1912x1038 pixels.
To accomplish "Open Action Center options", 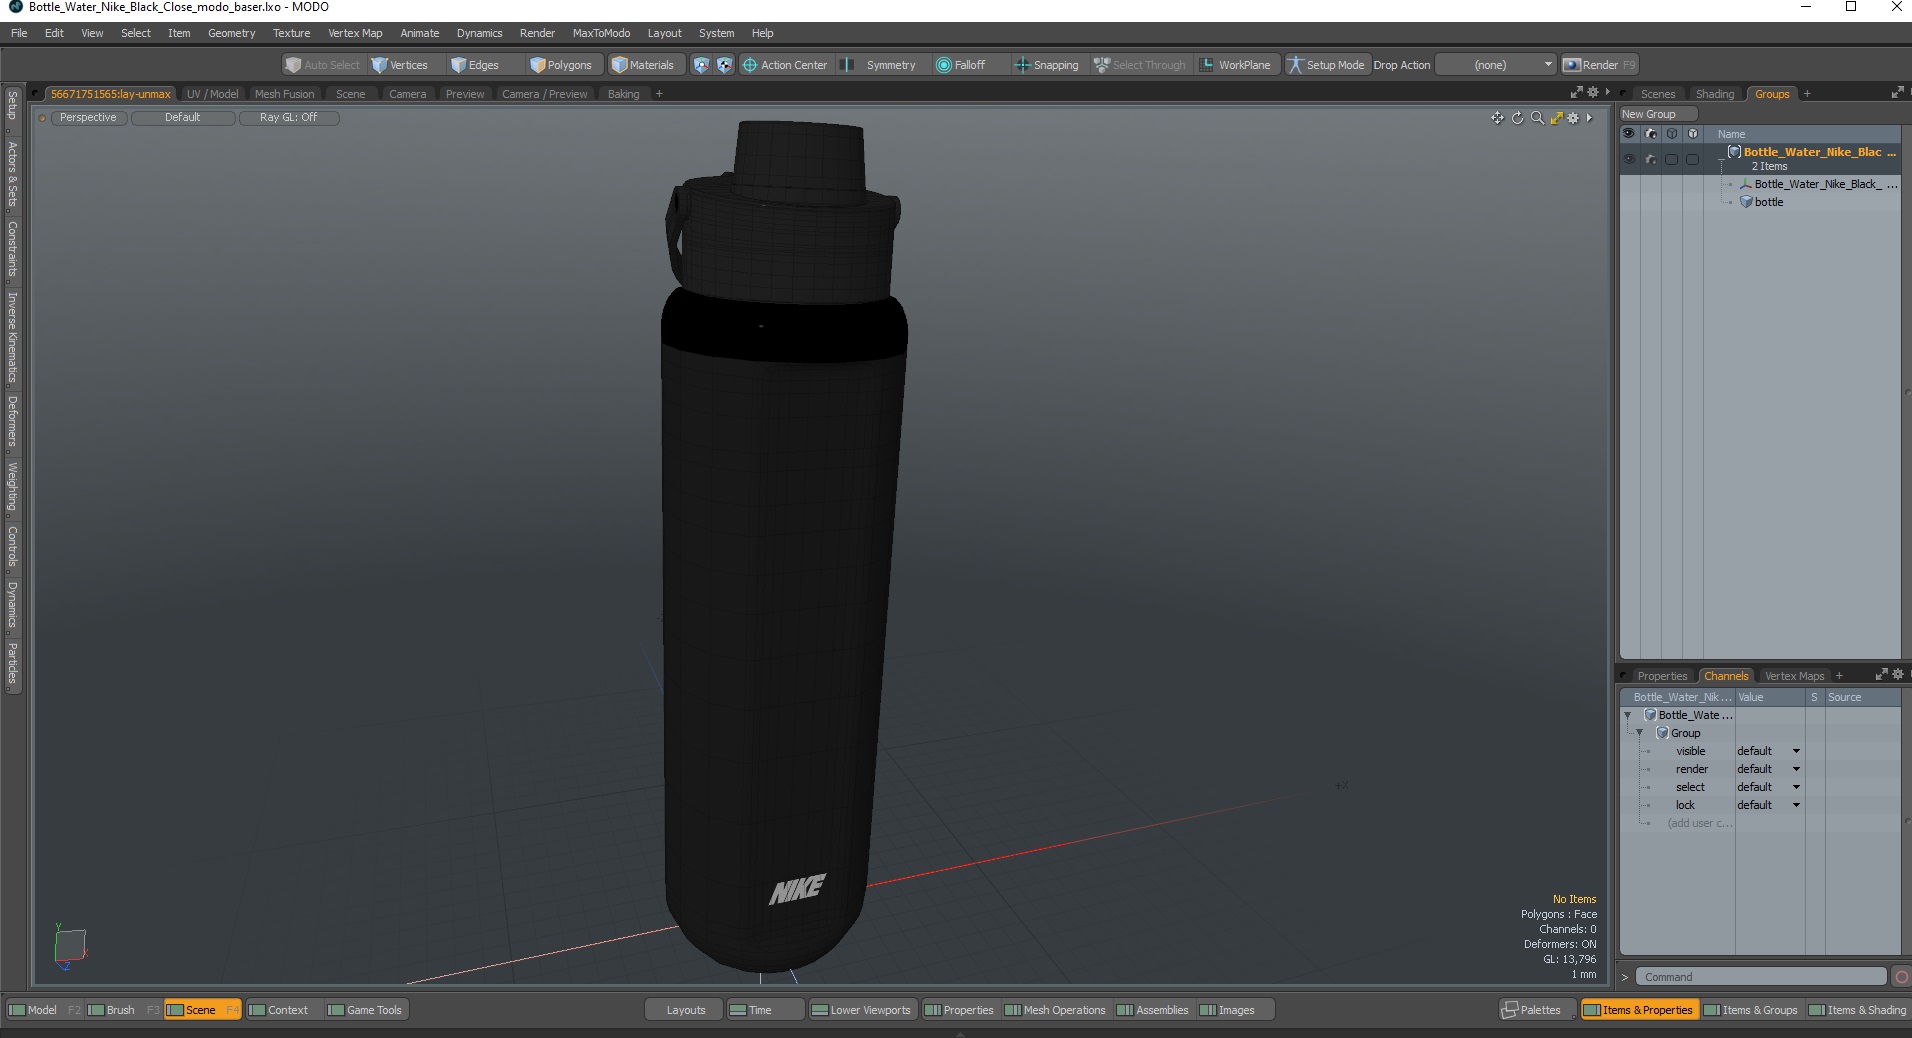I will pyautogui.click(x=785, y=65).
